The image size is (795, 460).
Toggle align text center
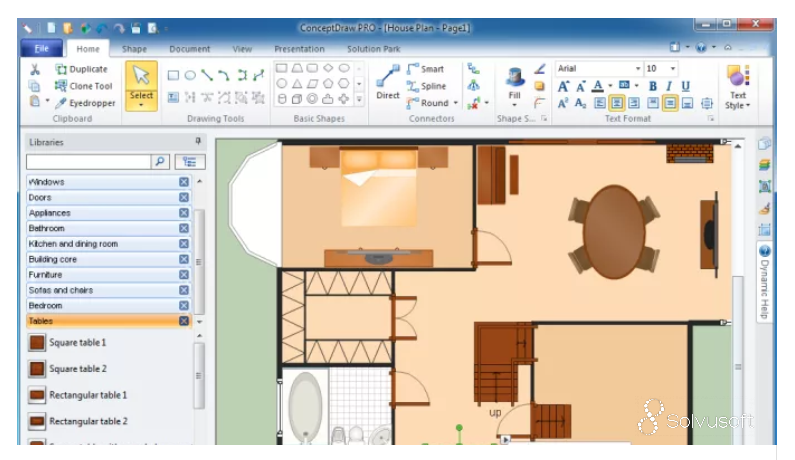pyautogui.click(x=617, y=103)
